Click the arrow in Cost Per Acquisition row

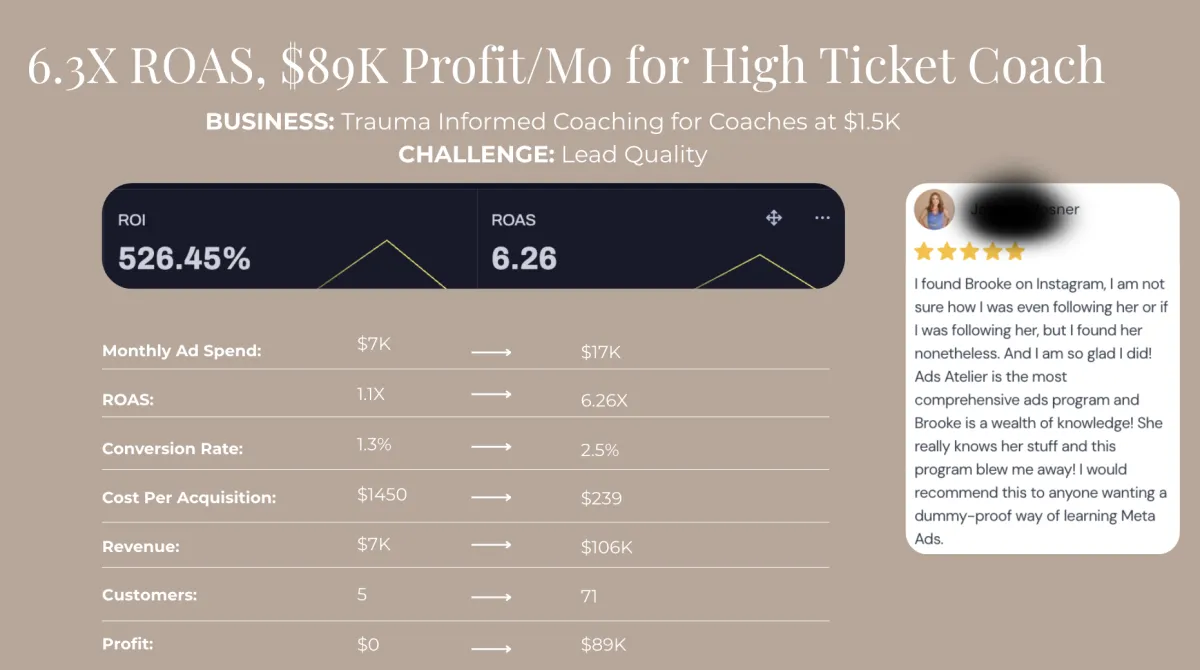pos(491,497)
